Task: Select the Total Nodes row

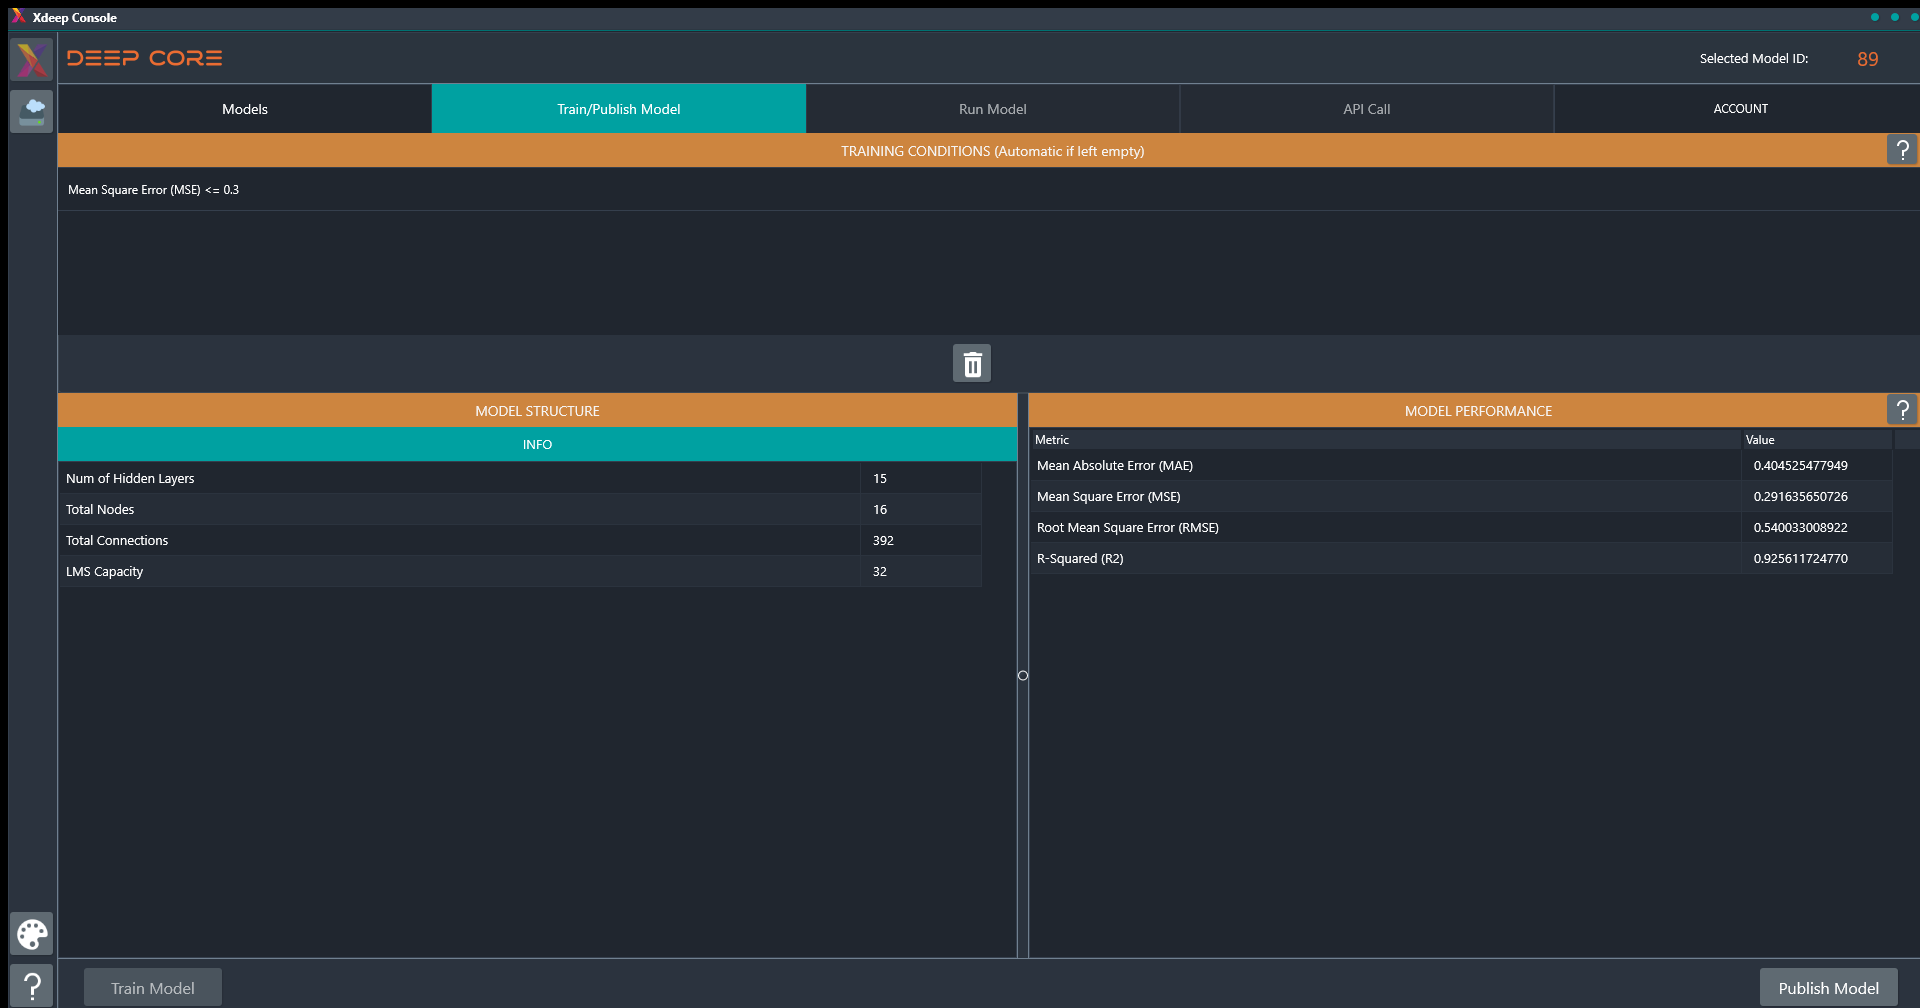Action: pyautogui.click(x=520, y=509)
